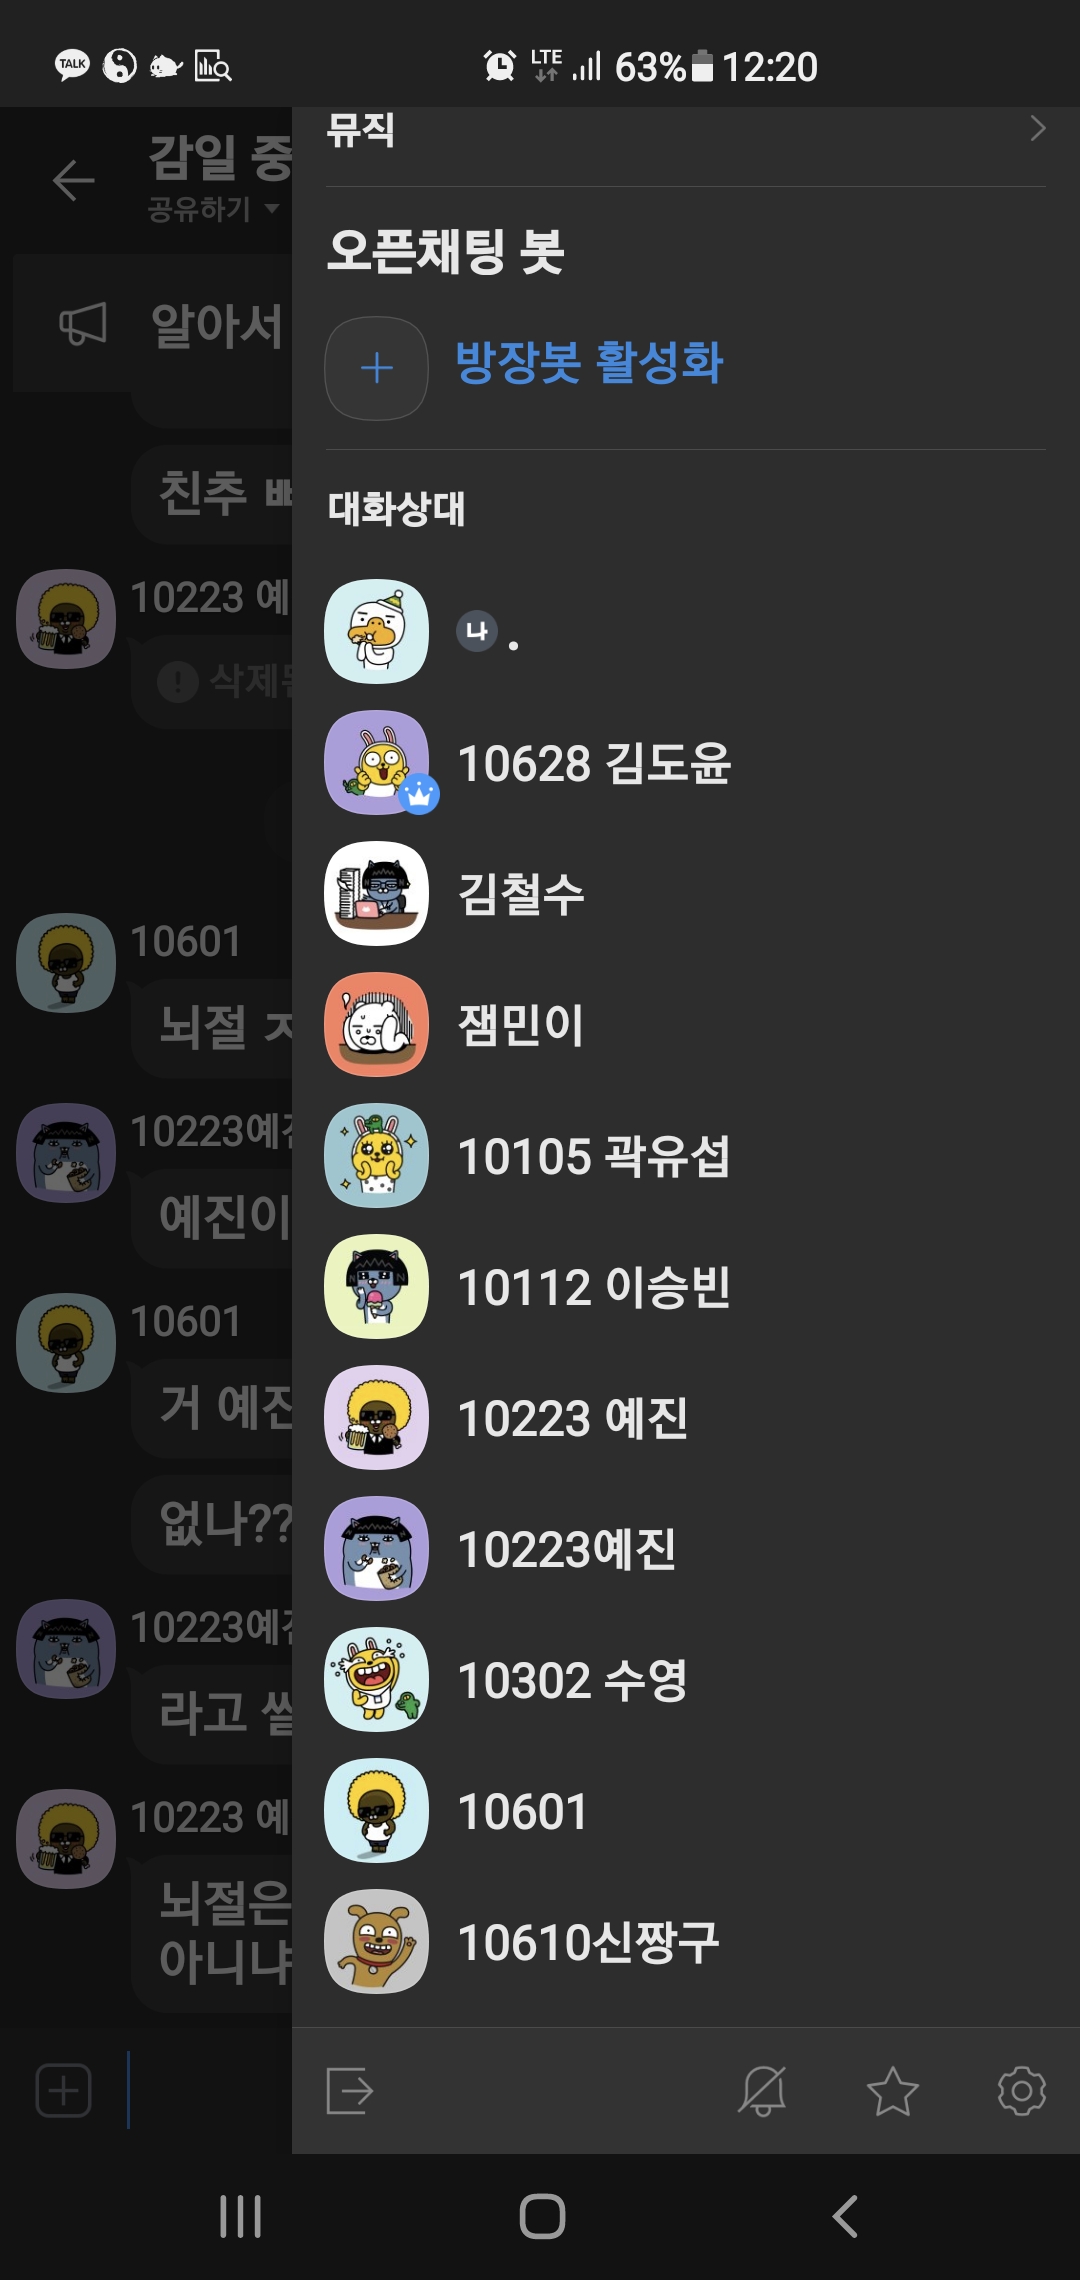The width and height of the screenshot is (1080, 2280).
Task: Open 10628 김도윤 host profile
Action: 686,763
